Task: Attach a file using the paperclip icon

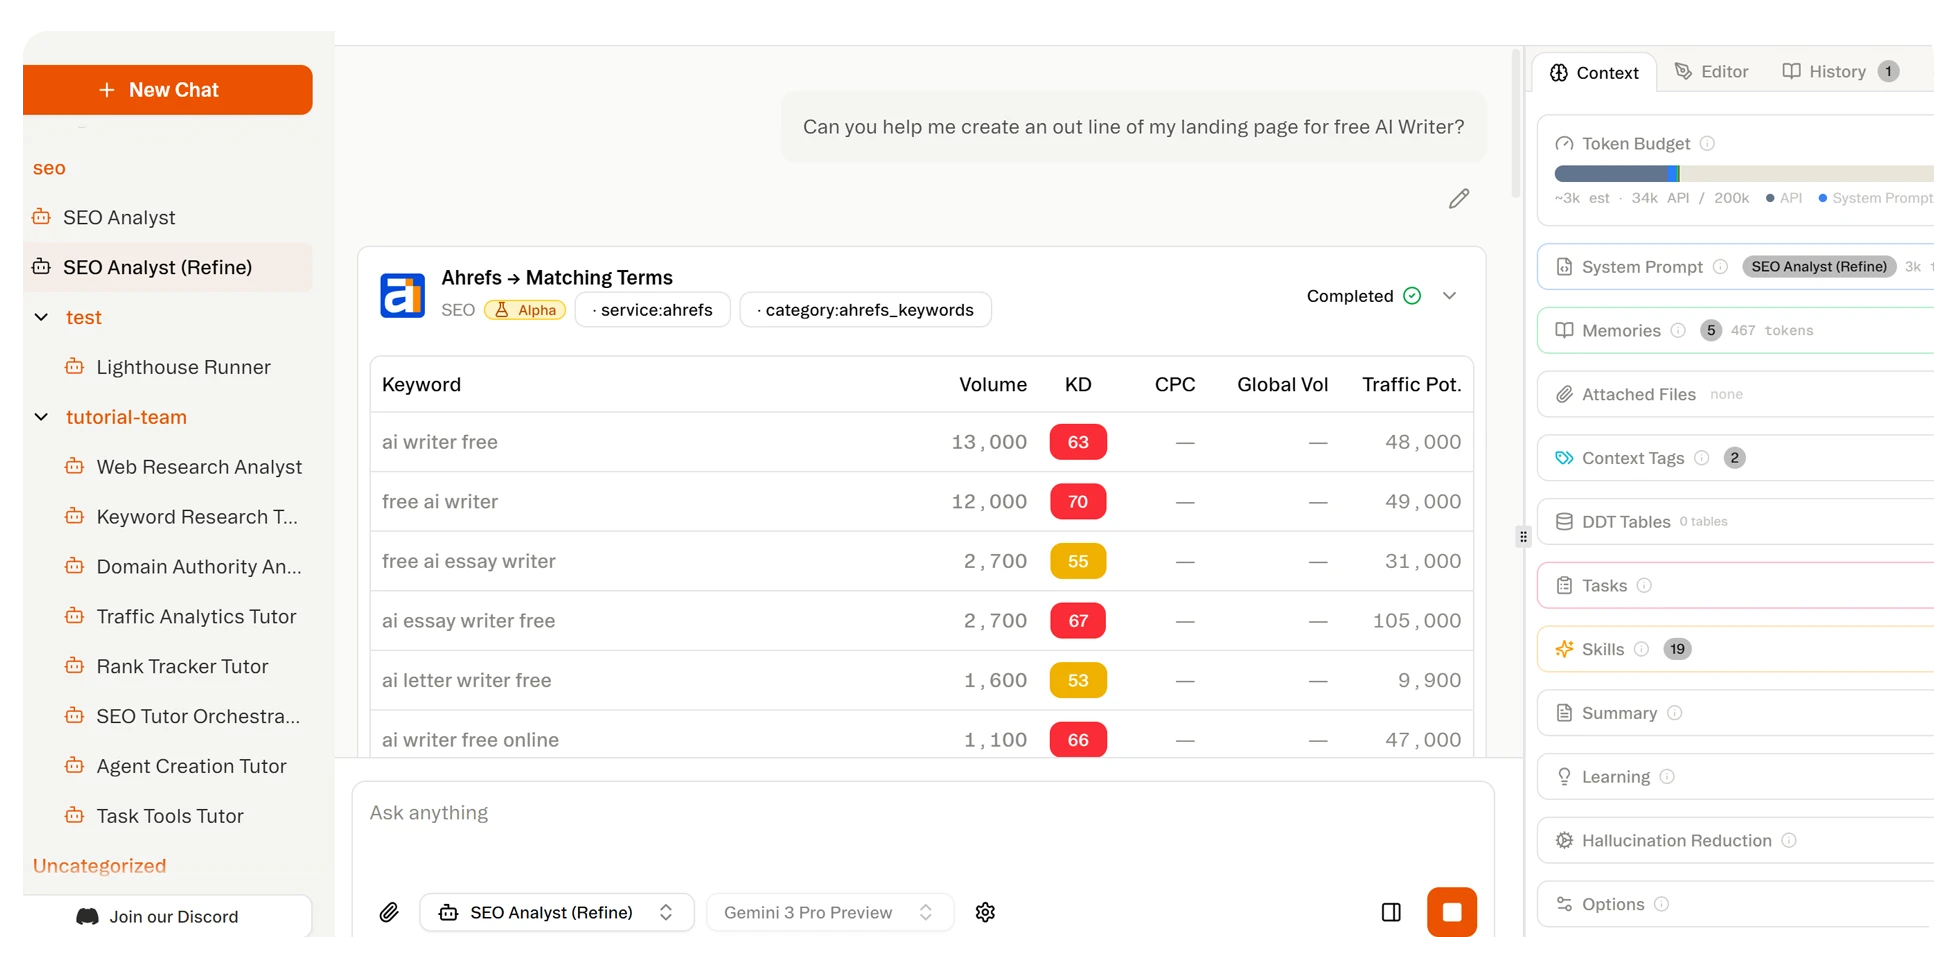Action: [x=390, y=912]
